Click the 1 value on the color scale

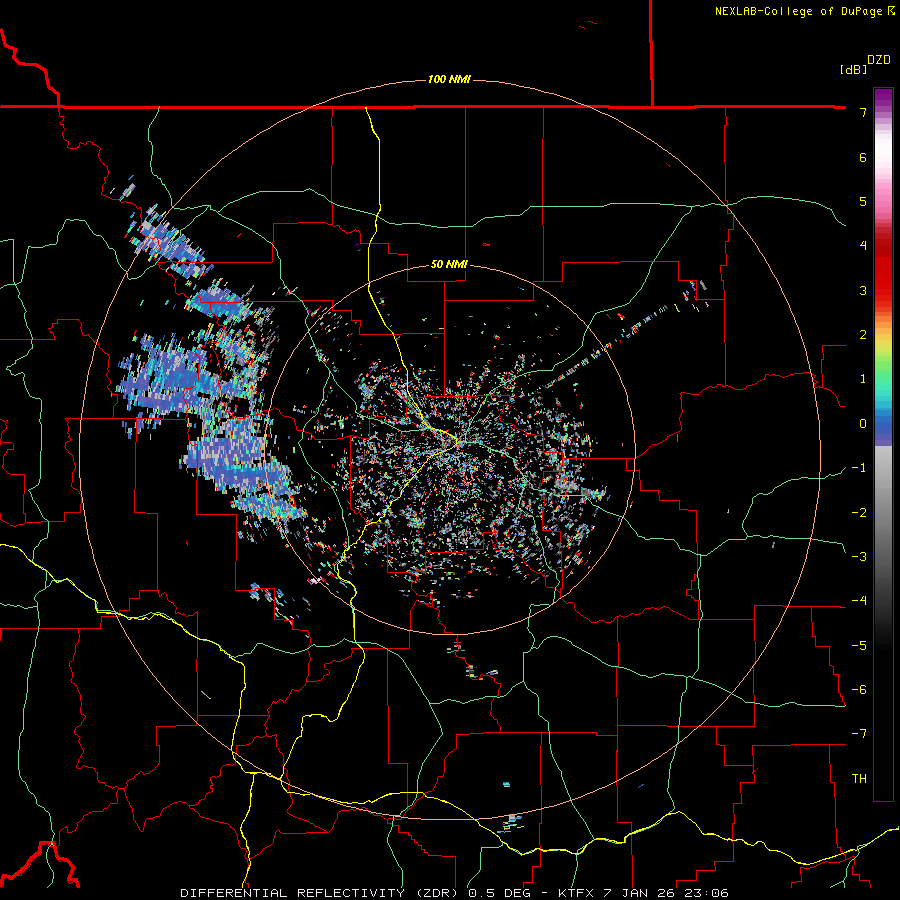[x=863, y=379]
